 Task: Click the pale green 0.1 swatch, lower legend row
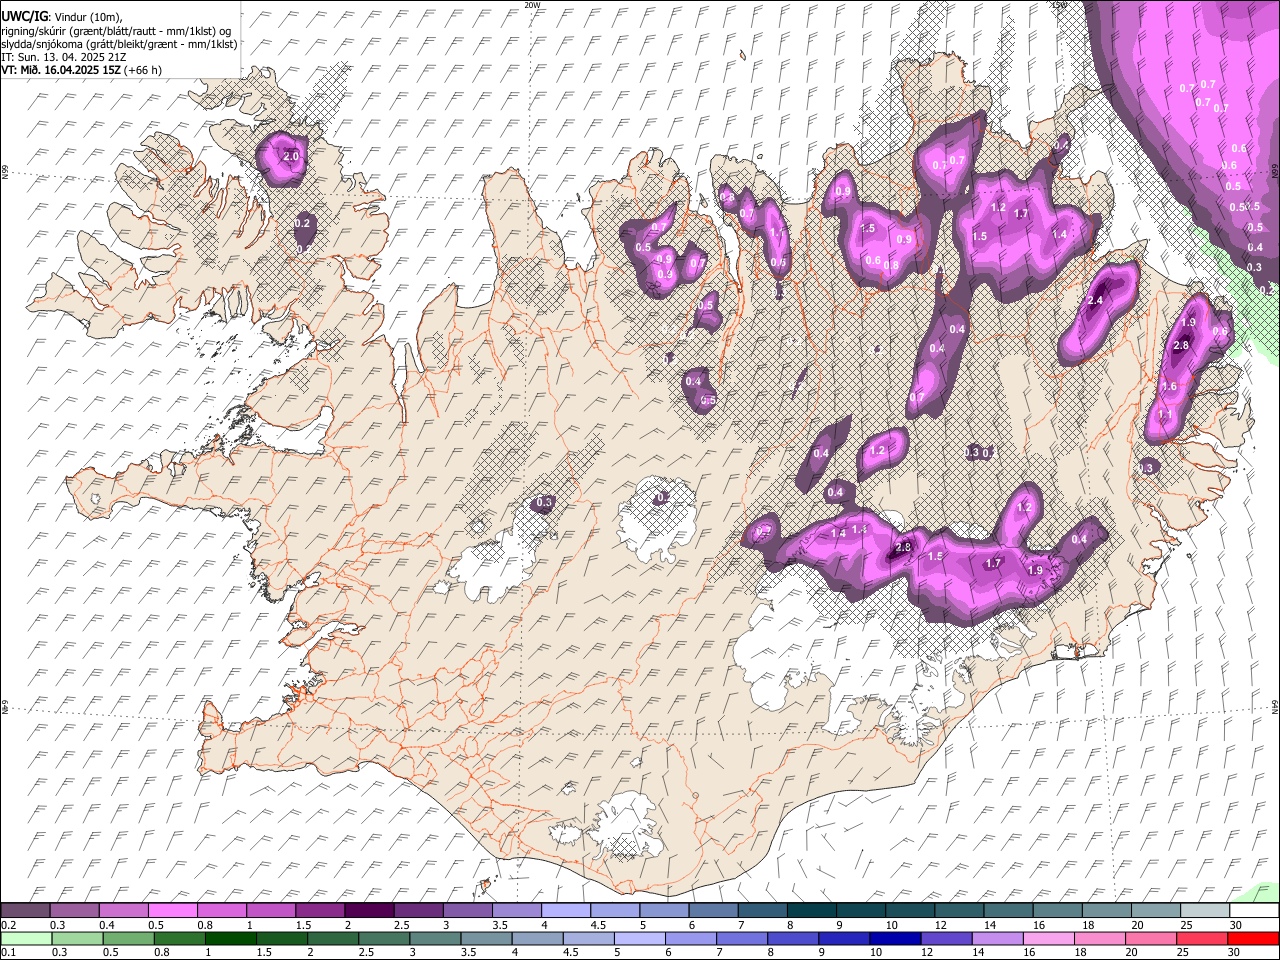pos(26,938)
